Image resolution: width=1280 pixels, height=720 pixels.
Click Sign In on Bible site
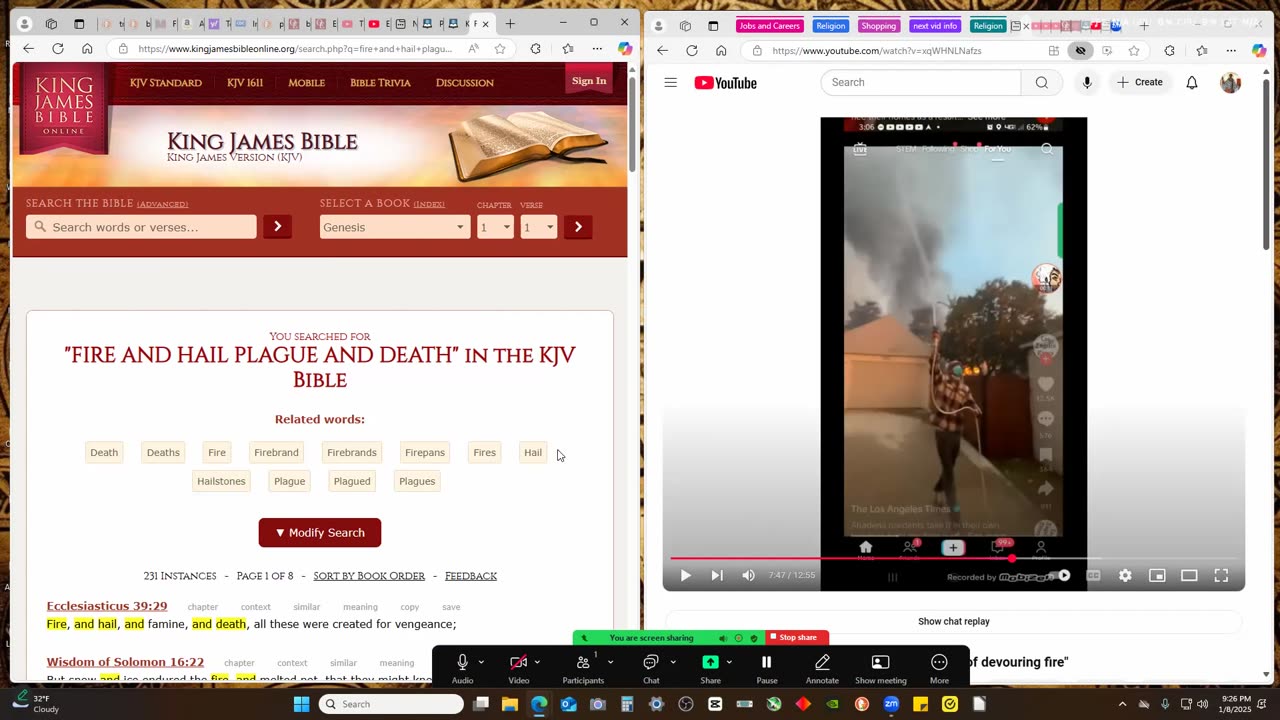point(589,81)
